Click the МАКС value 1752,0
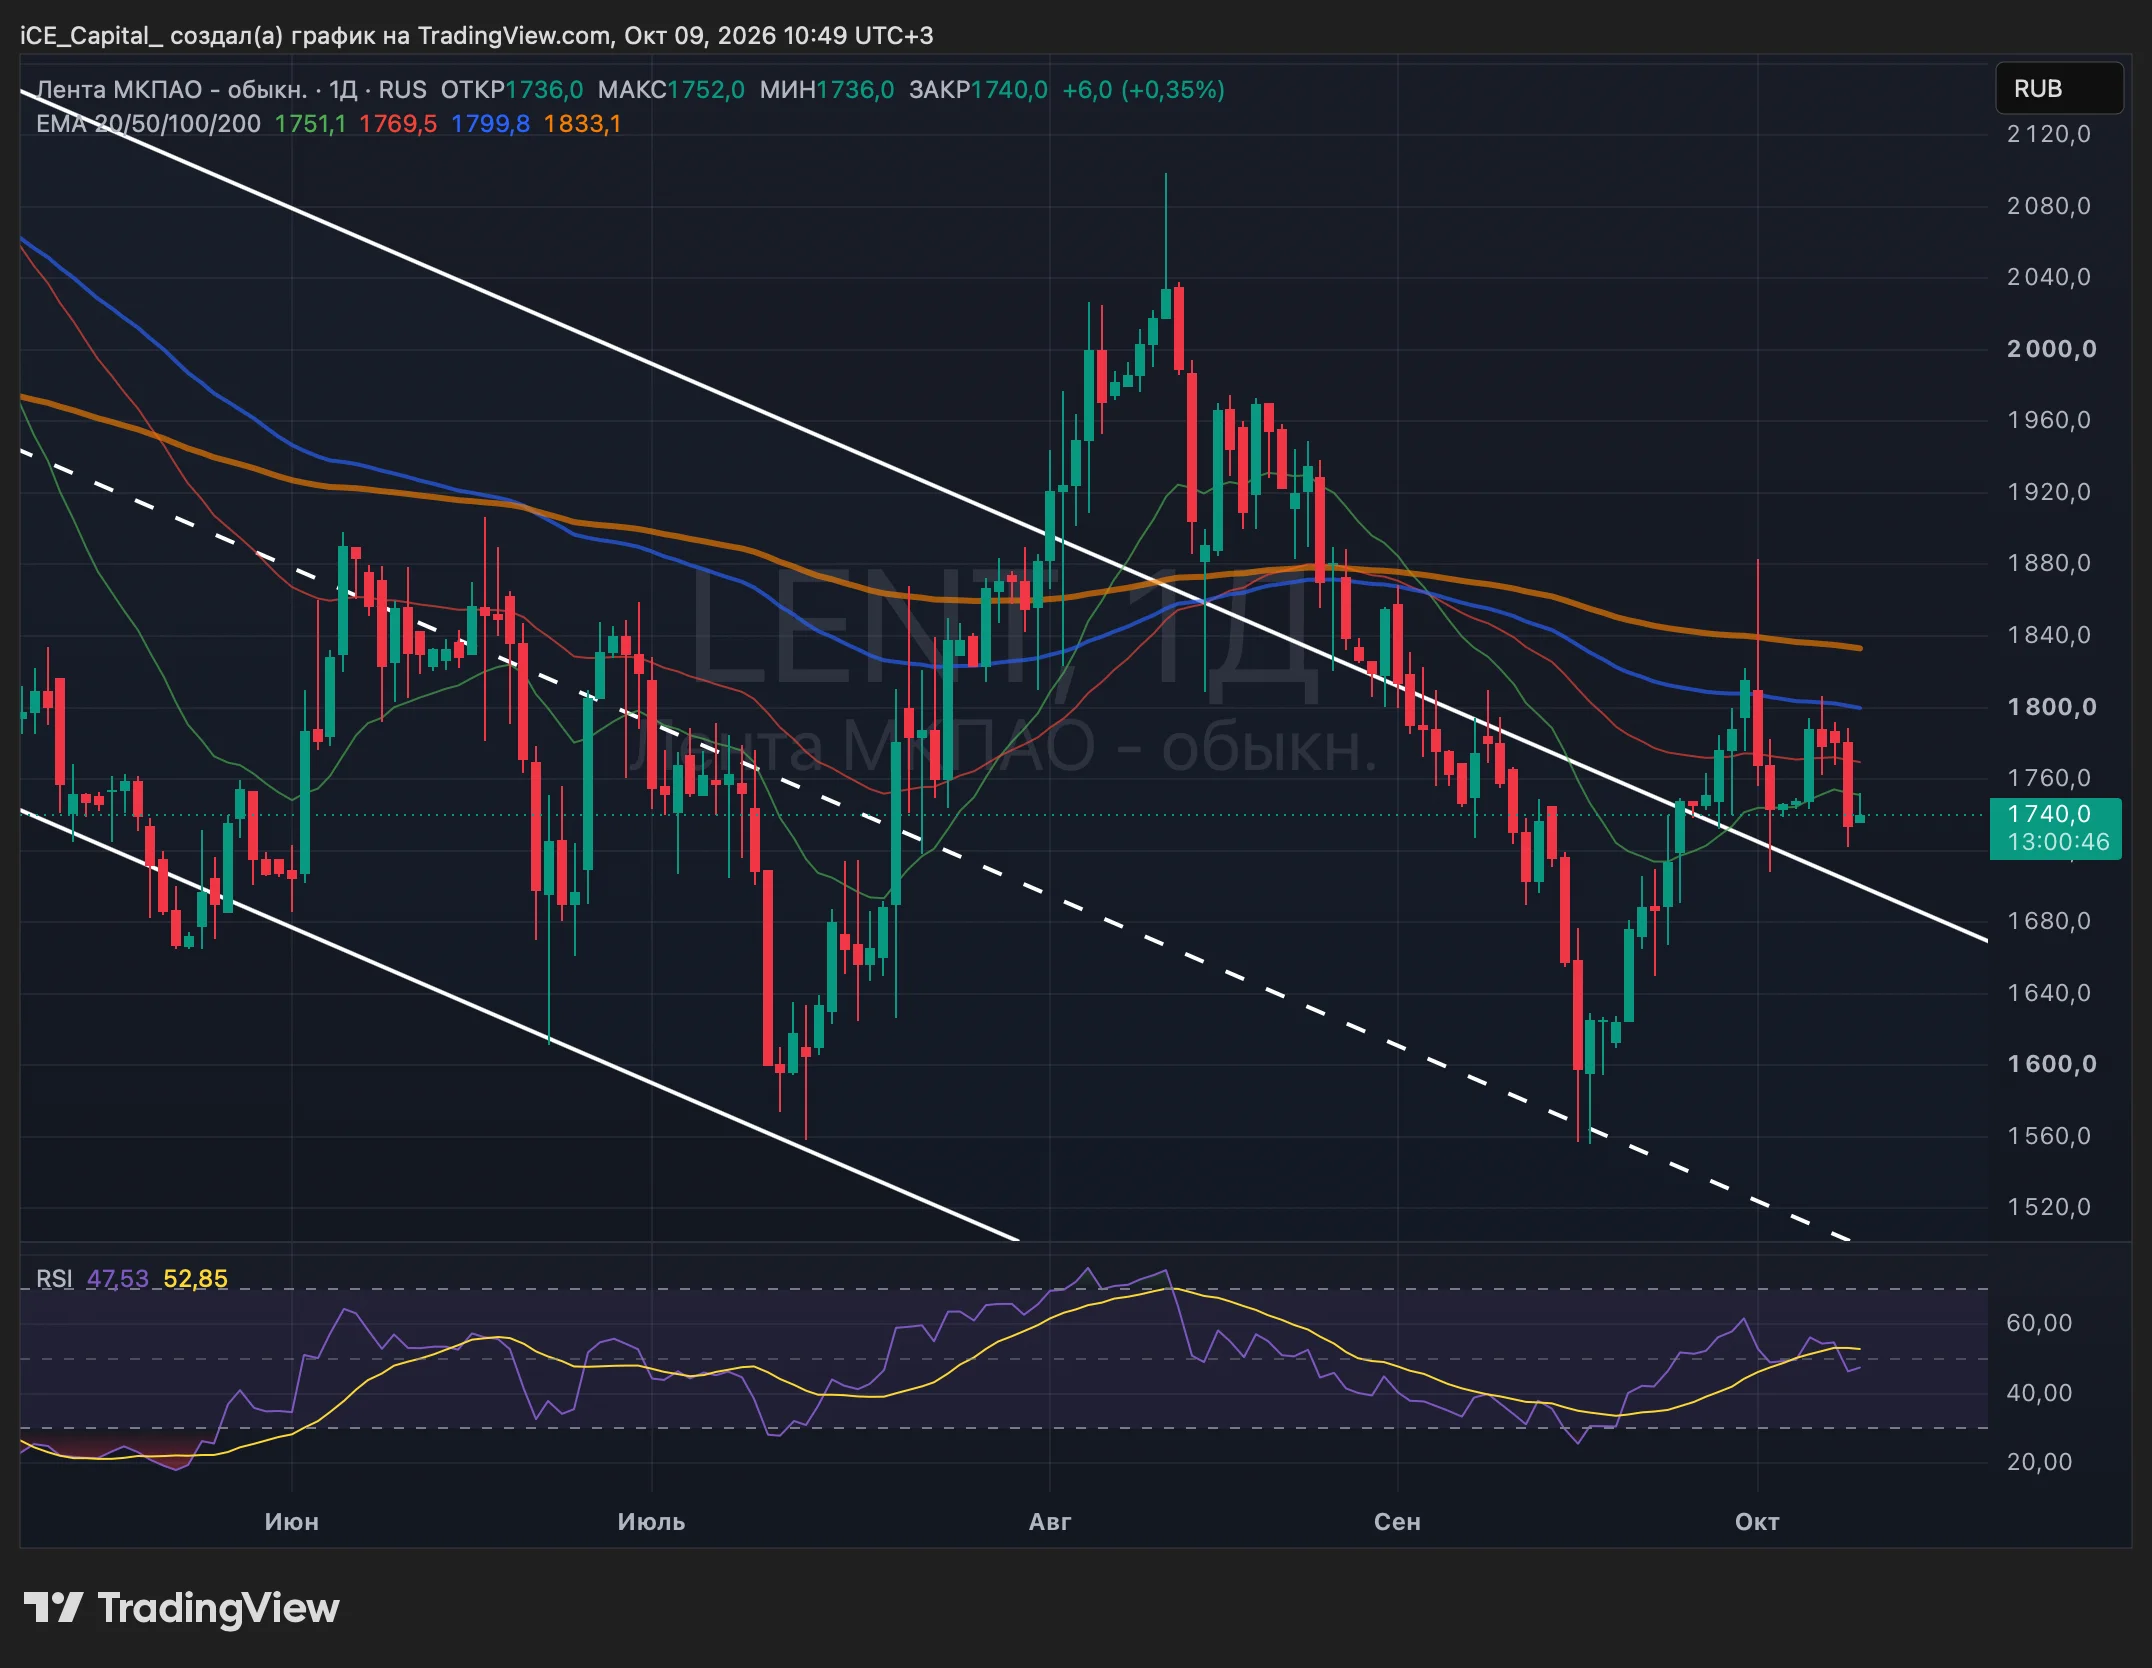This screenshot has width=2152, height=1668. (706, 90)
